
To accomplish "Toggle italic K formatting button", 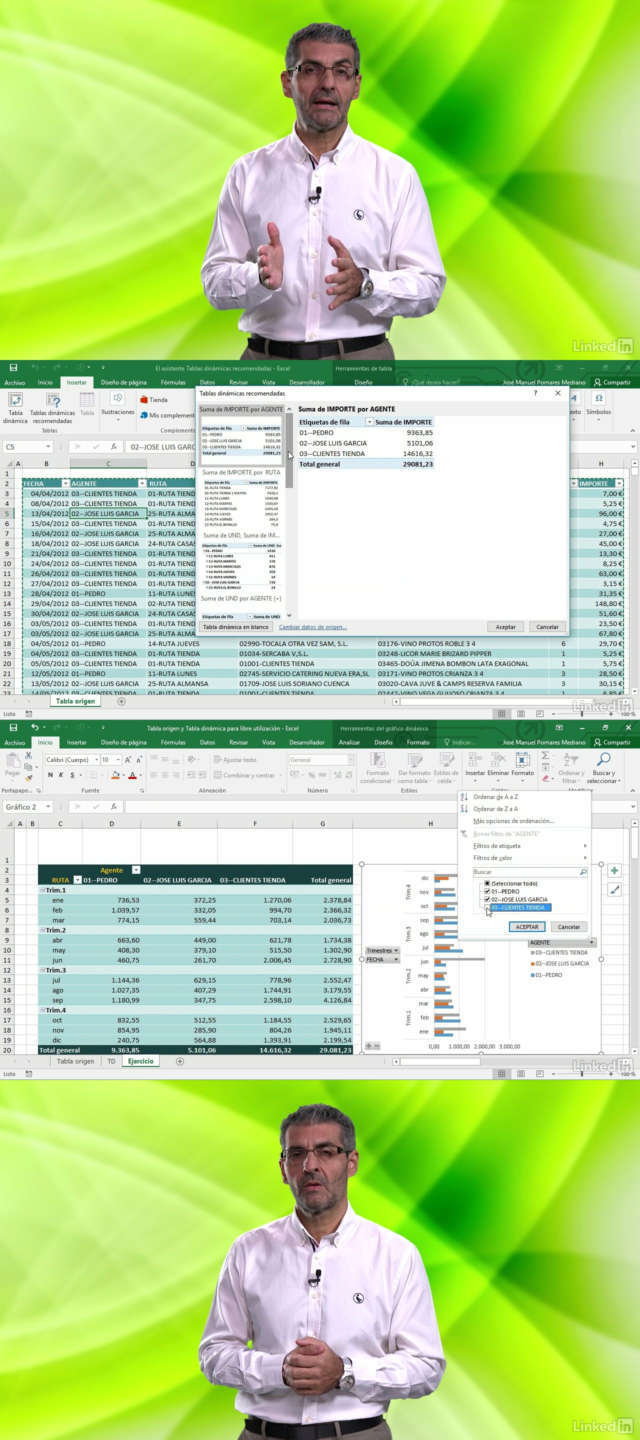I will click(x=60, y=775).
